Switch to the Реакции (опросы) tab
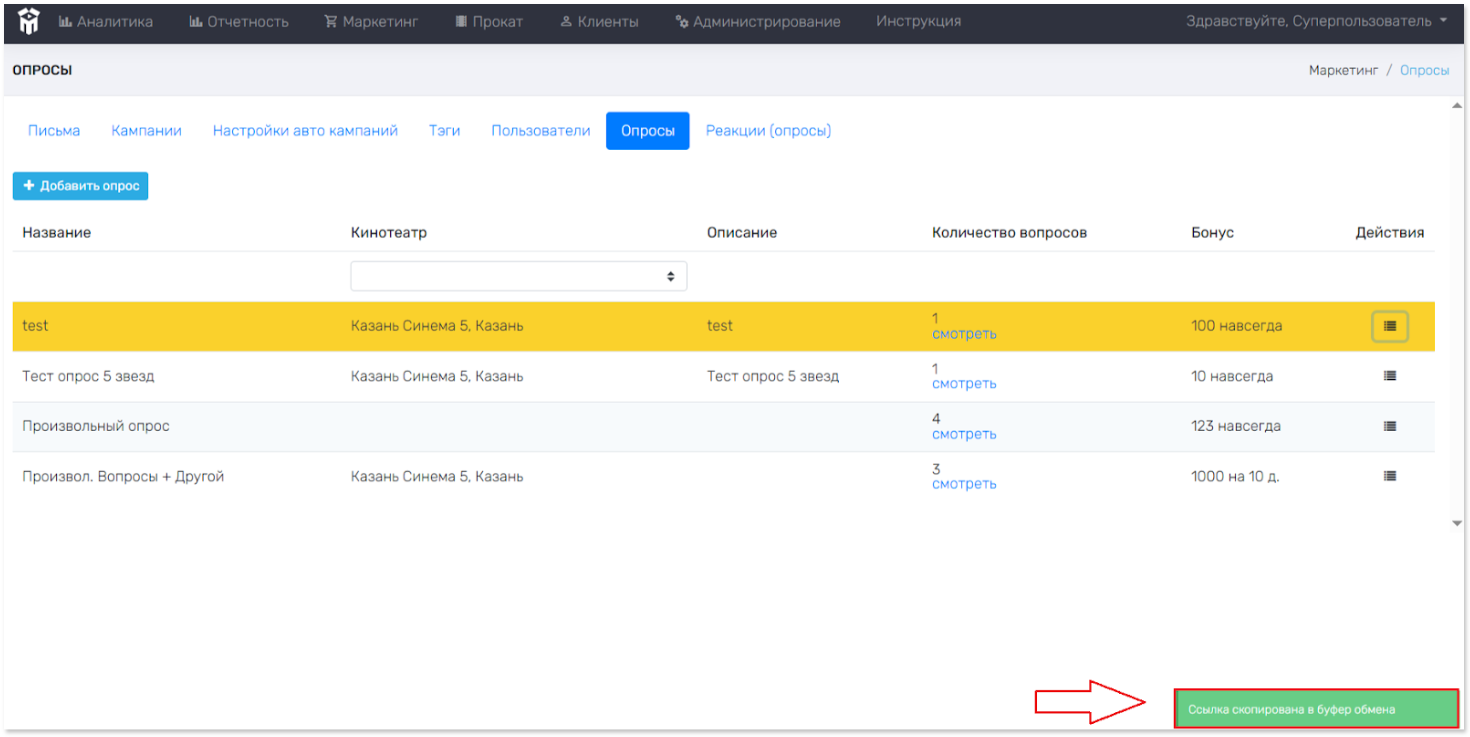 coord(768,130)
